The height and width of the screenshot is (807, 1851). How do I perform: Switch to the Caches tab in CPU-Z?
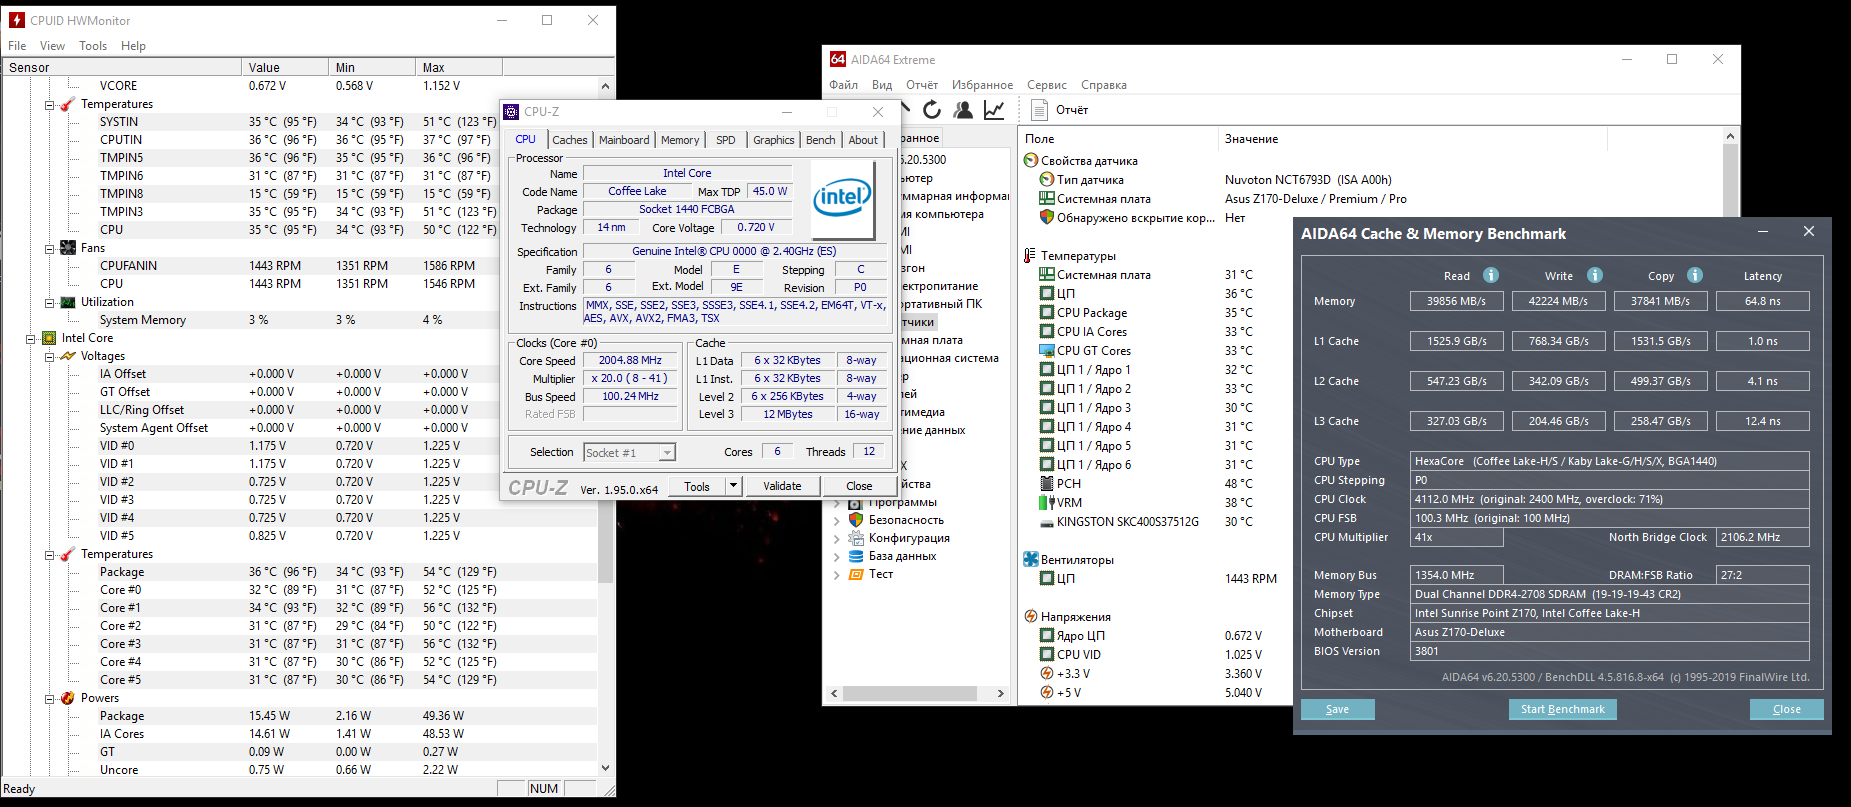click(570, 140)
